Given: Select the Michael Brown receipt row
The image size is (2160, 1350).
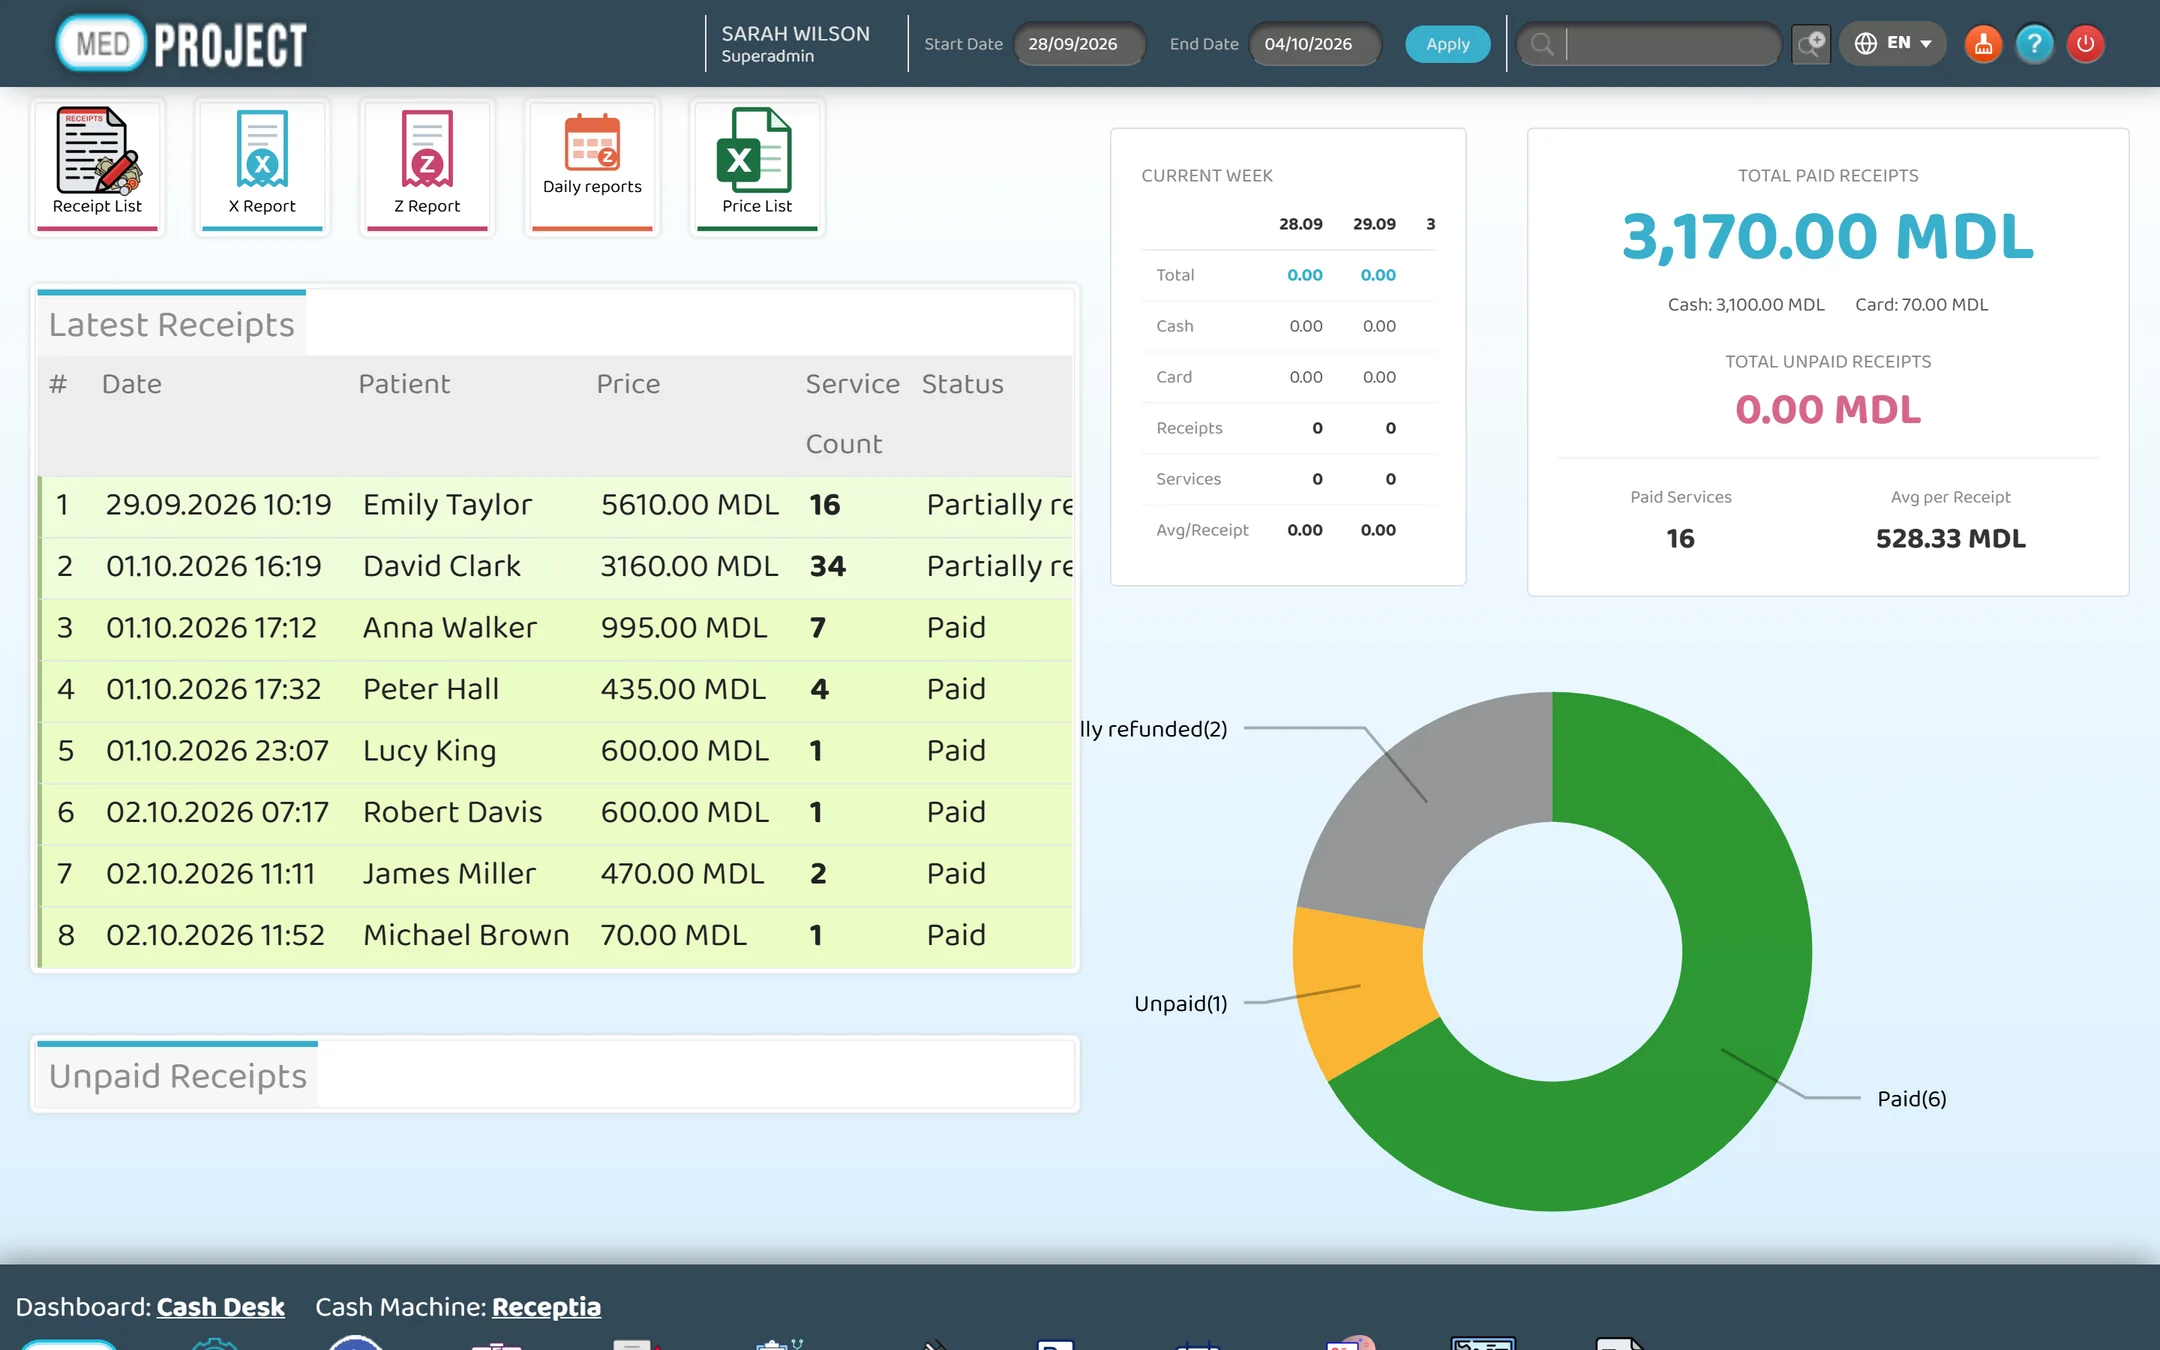Looking at the screenshot, I should coord(556,935).
